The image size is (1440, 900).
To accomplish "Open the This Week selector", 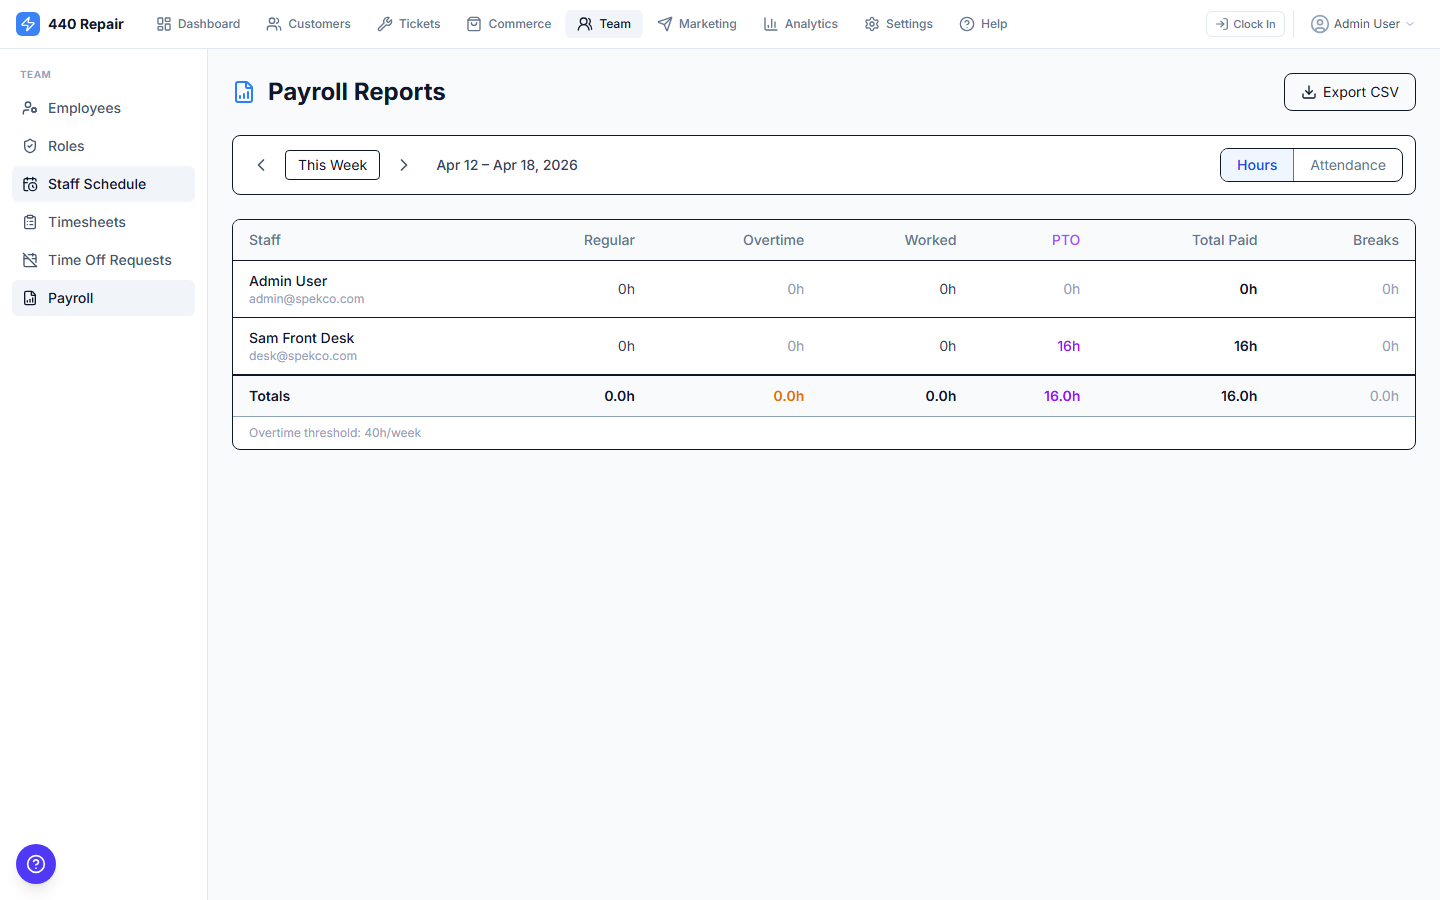I will coord(332,164).
